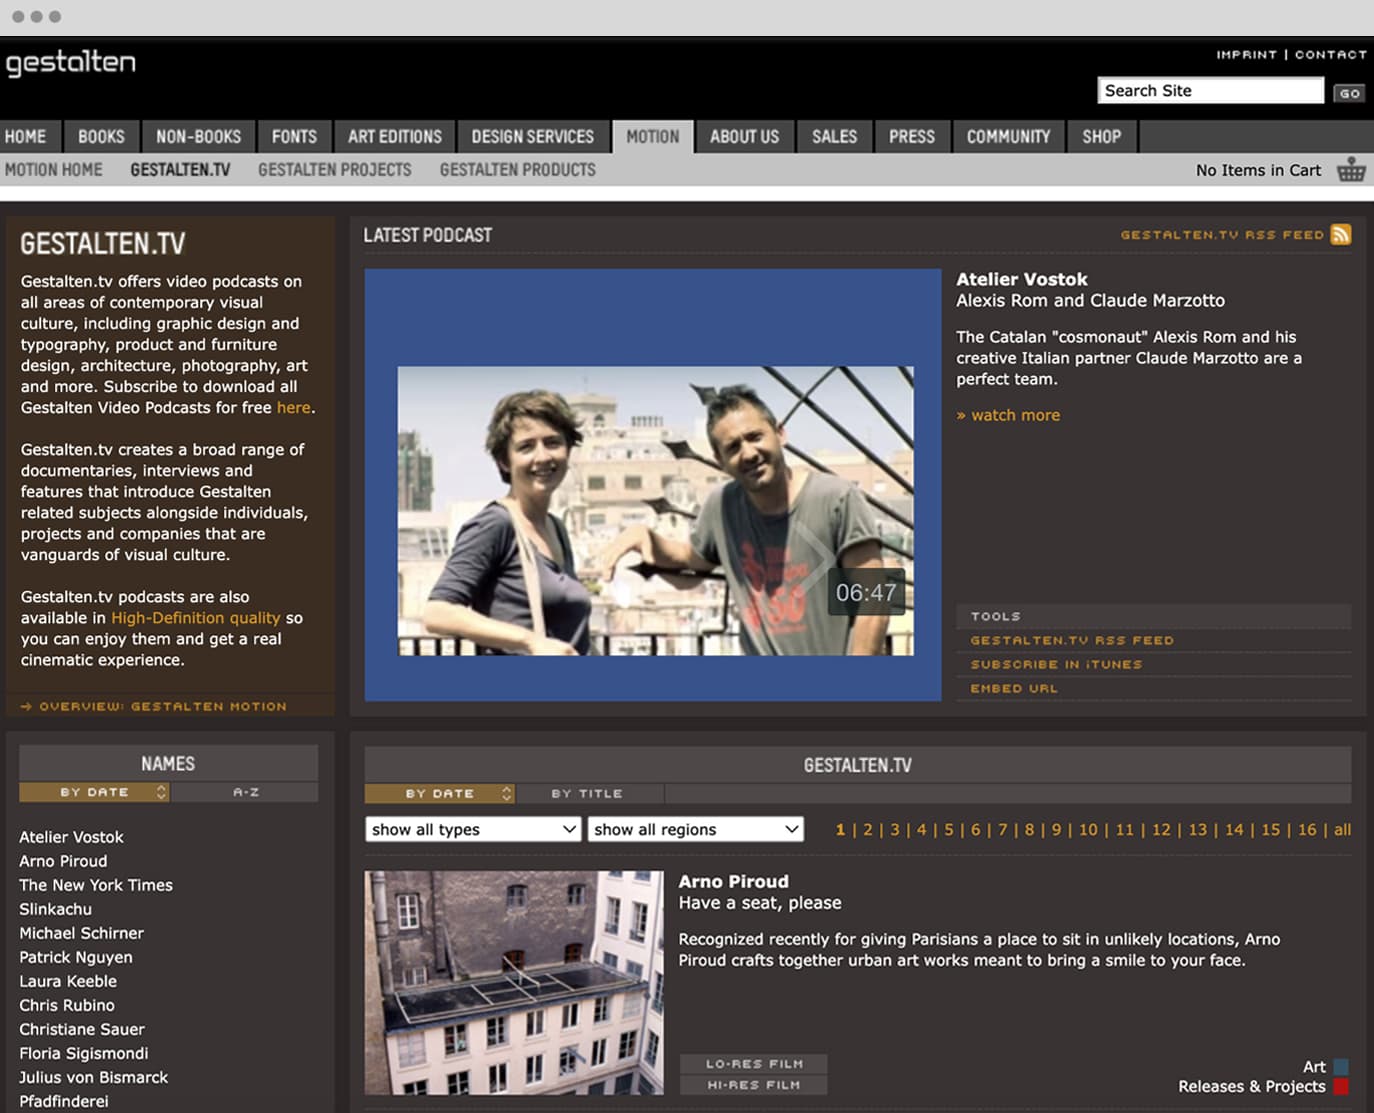Open the Community menu tab
1374x1113 pixels.
tap(1008, 137)
